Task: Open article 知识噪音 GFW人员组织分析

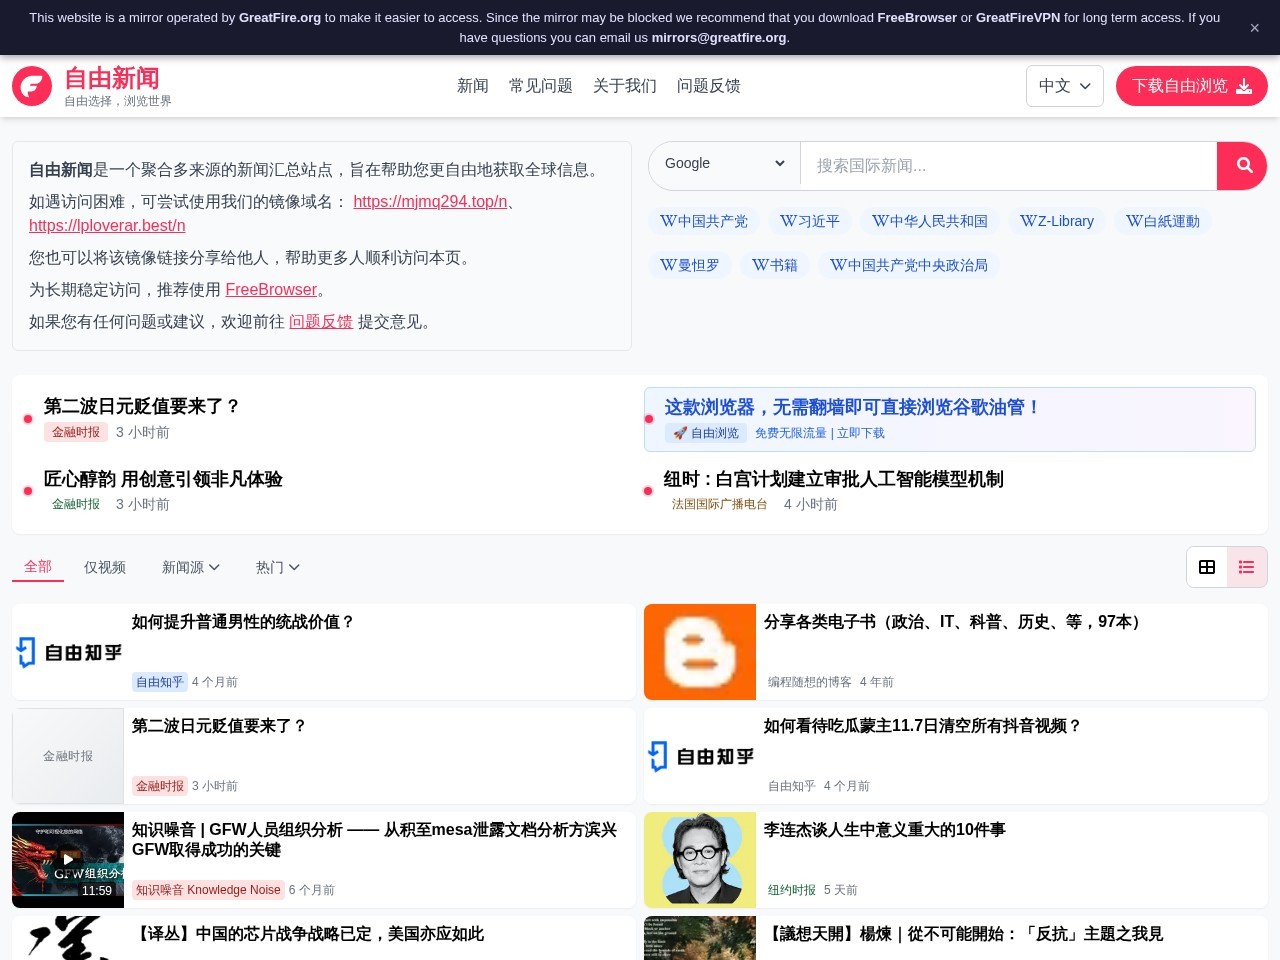Action: (374, 840)
